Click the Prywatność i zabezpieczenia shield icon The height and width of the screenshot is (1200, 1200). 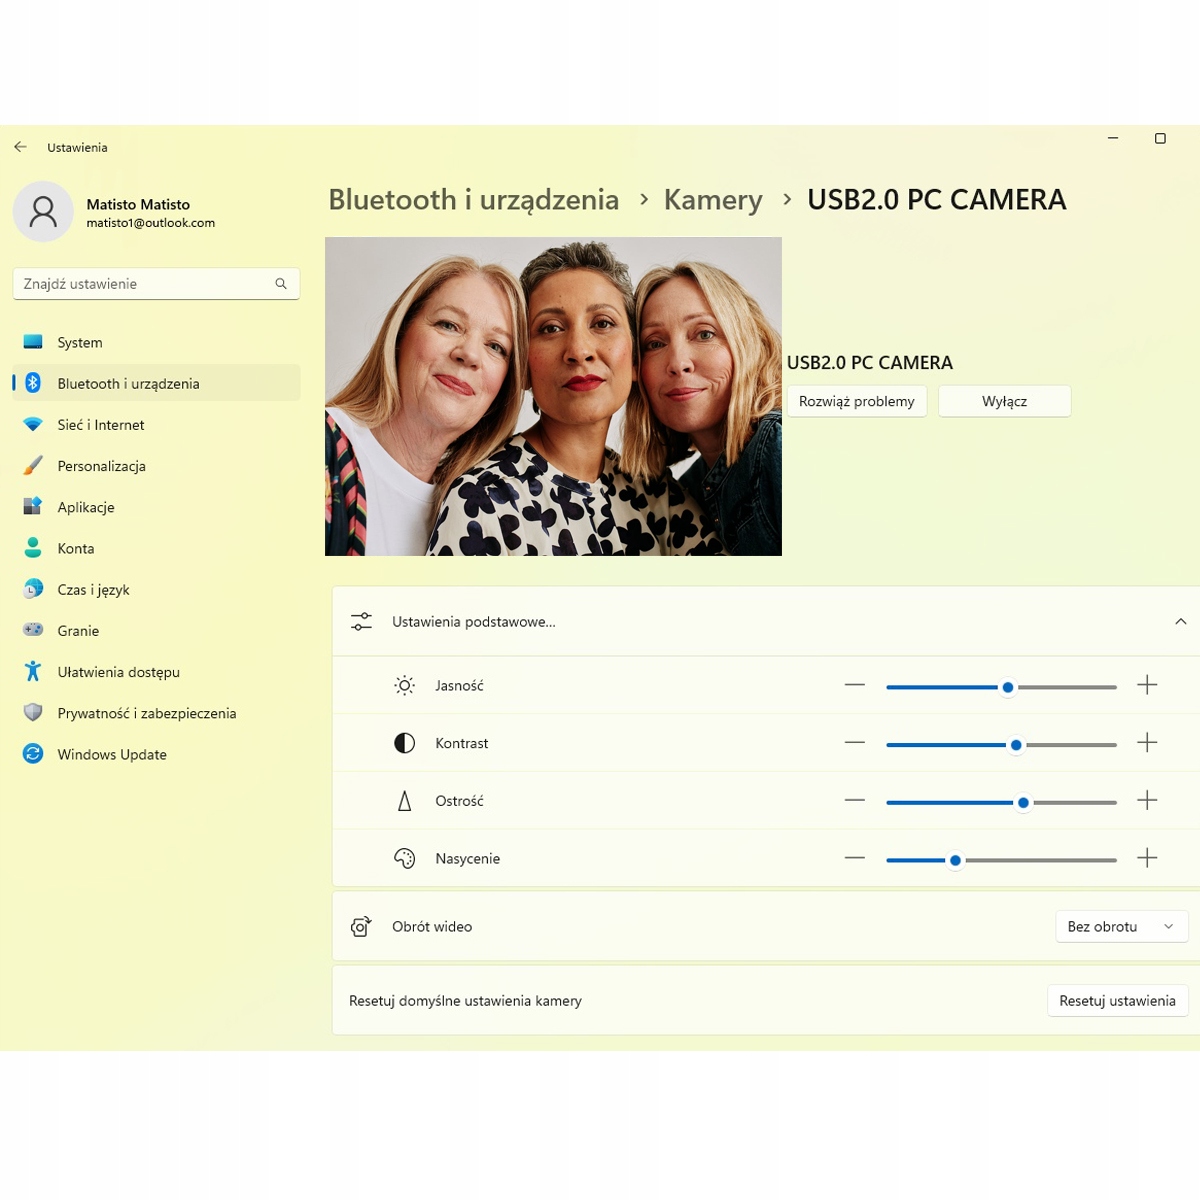tap(33, 713)
